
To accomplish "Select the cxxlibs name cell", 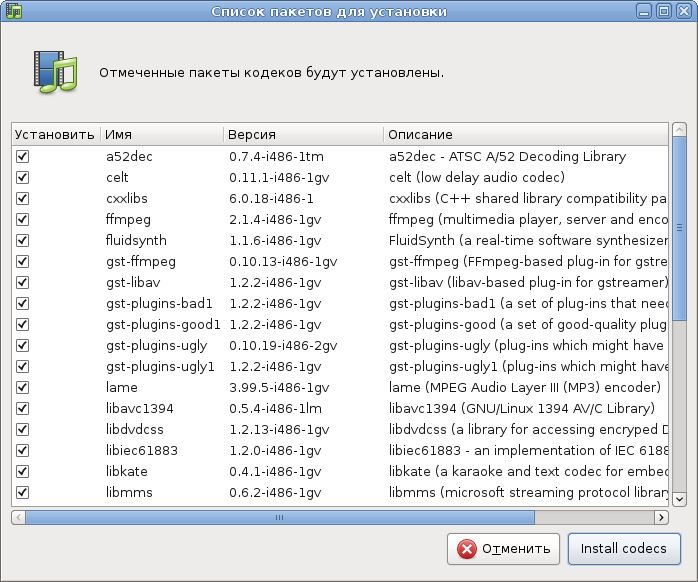I will click(x=126, y=198).
